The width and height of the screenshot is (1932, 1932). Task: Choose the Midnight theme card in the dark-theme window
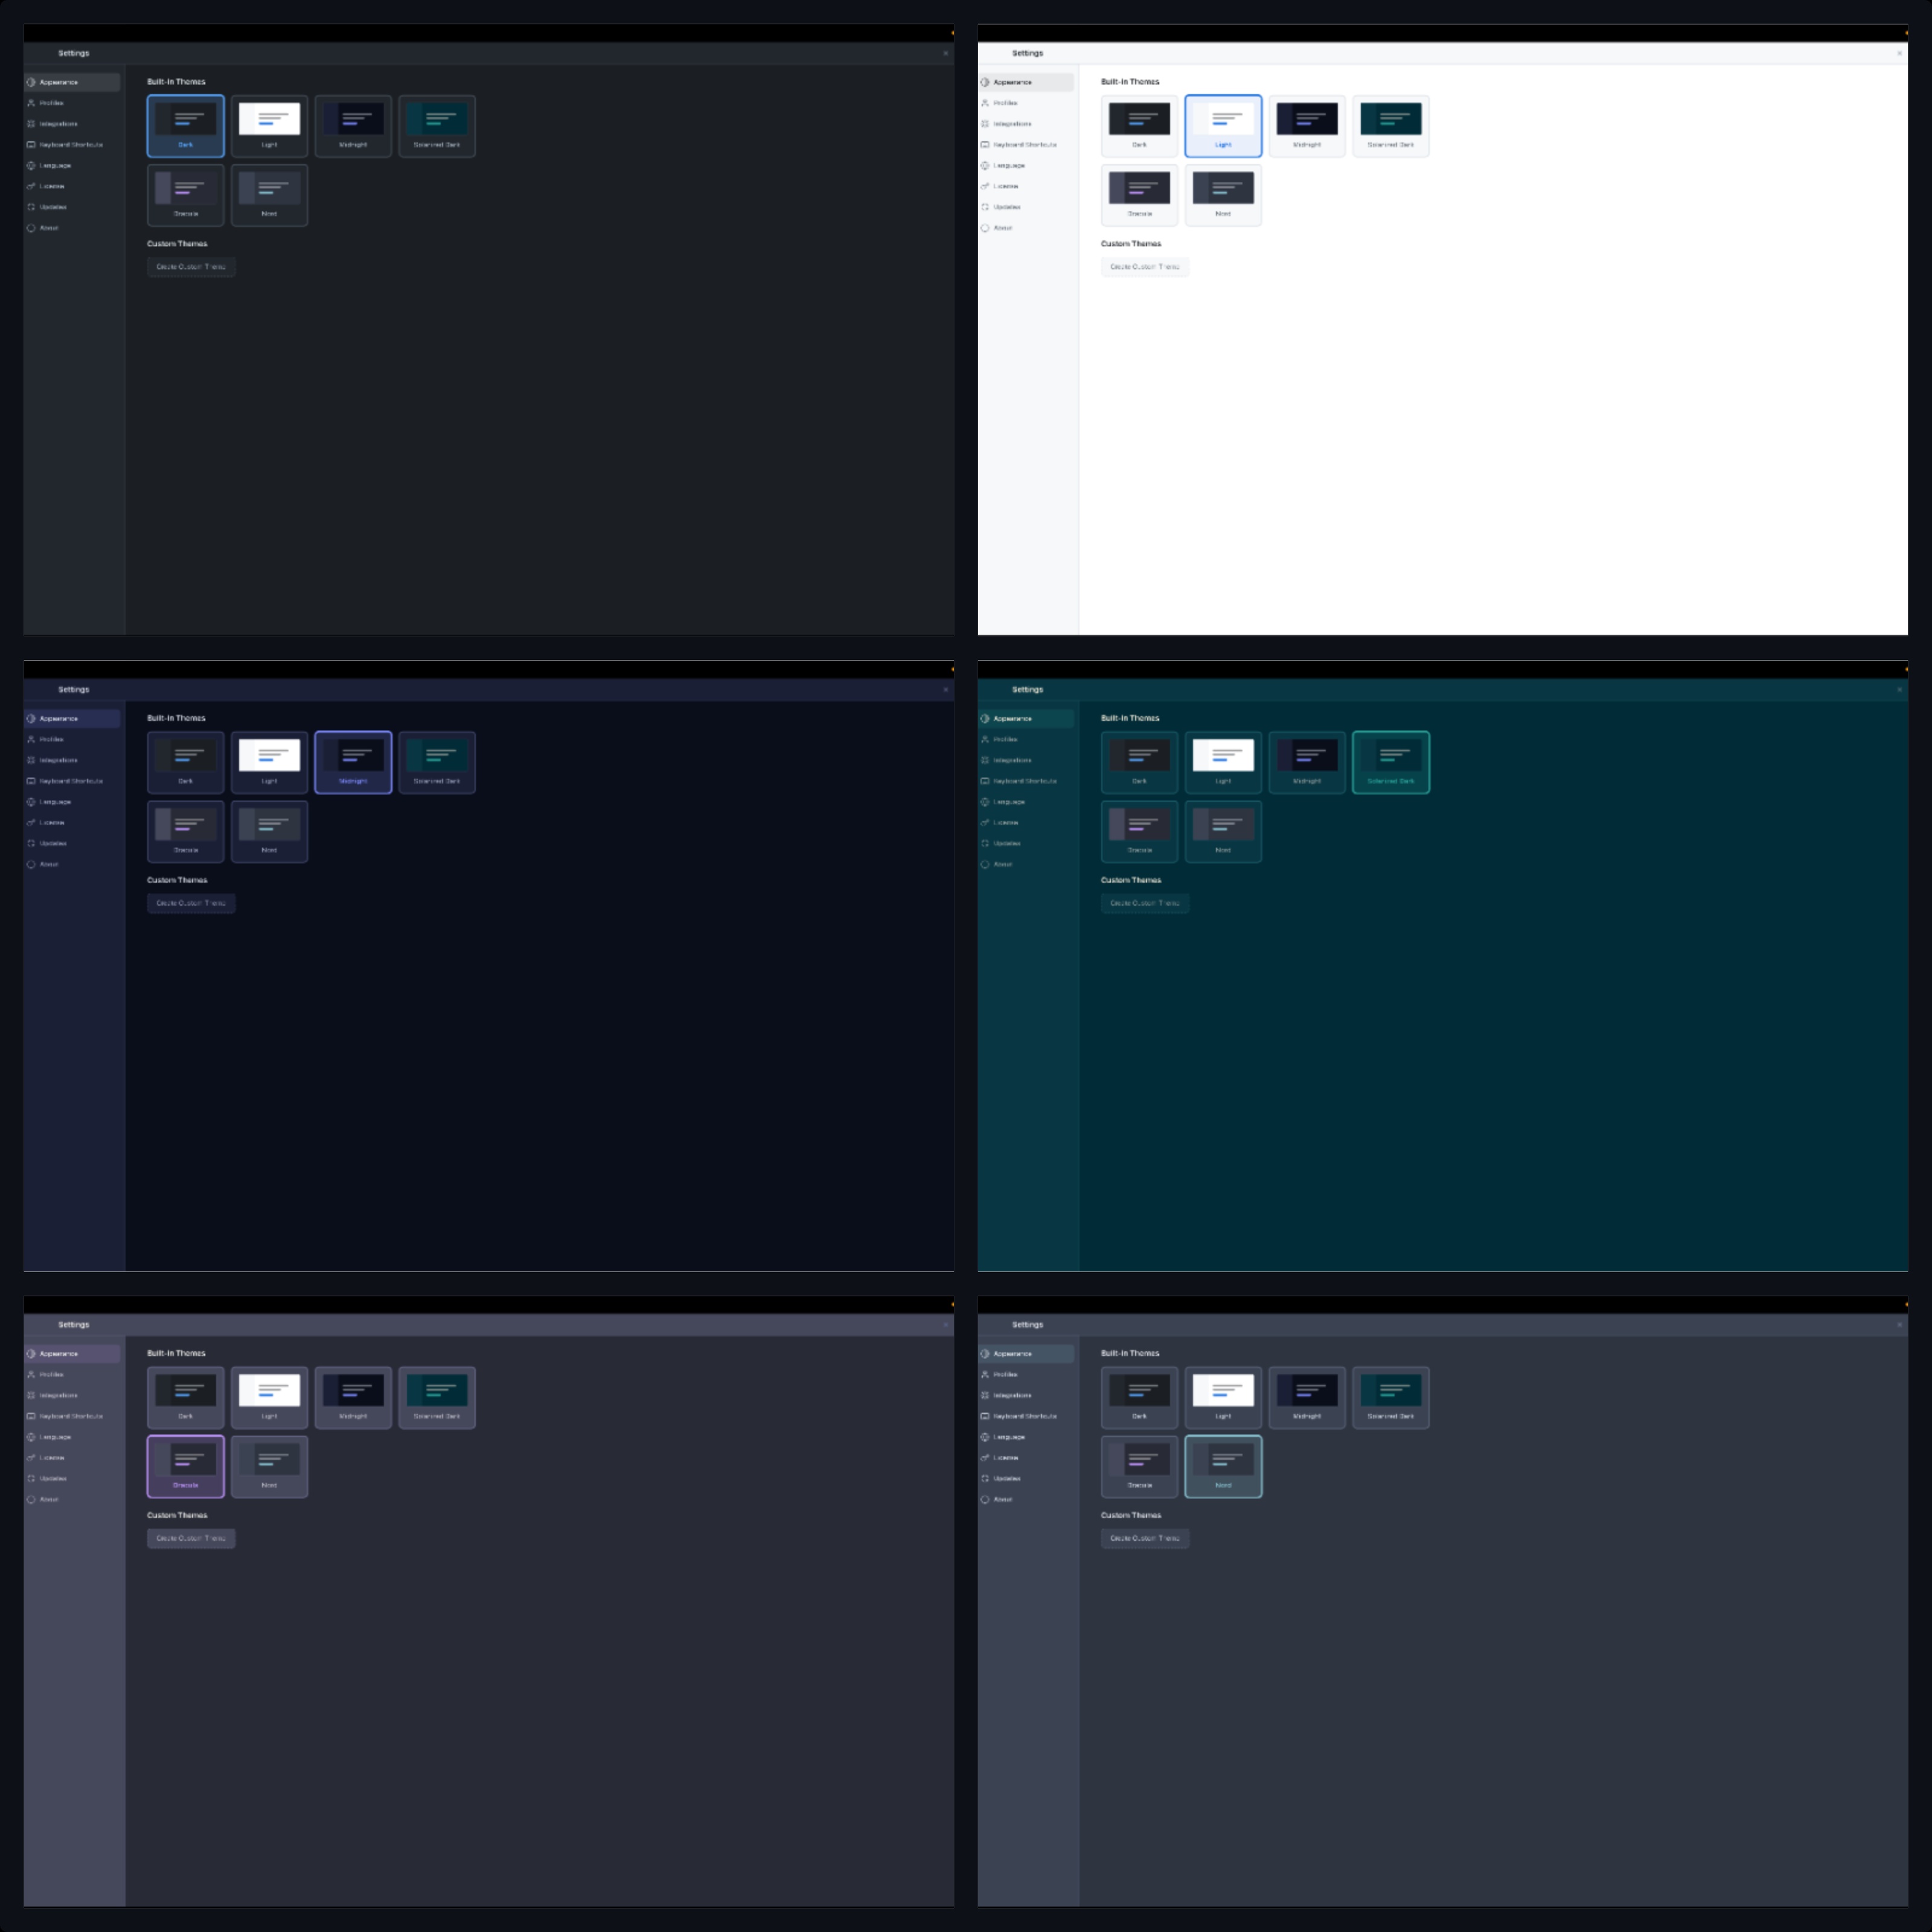[x=353, y=126]
